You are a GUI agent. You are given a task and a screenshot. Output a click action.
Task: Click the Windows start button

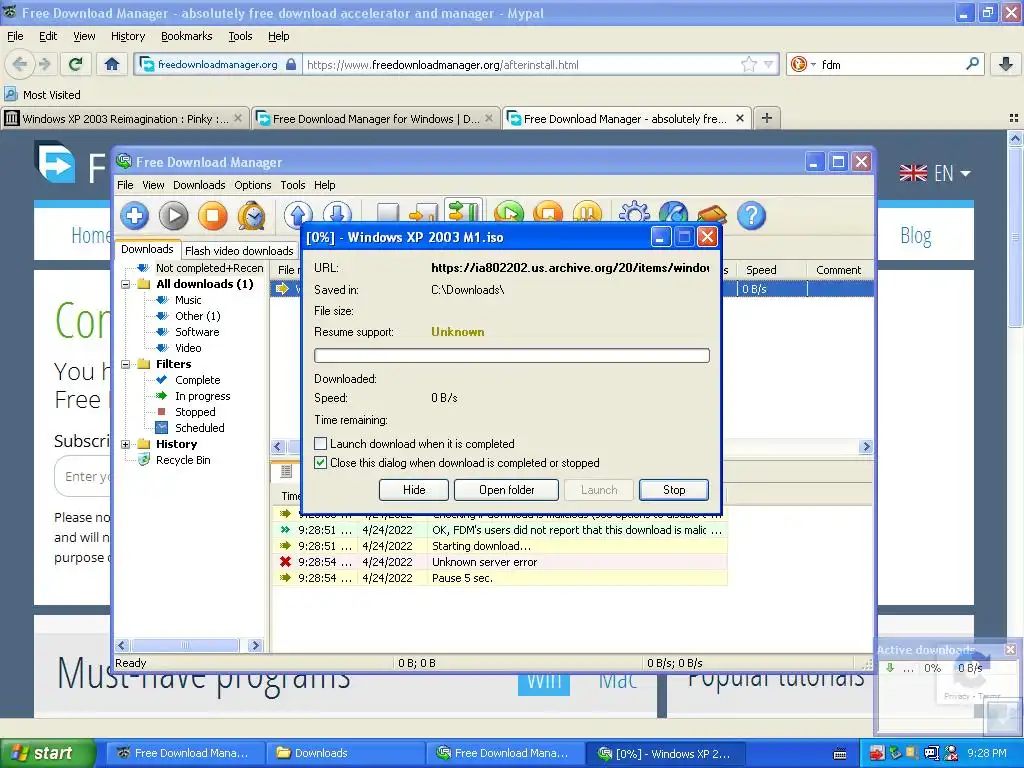[47, 753]
